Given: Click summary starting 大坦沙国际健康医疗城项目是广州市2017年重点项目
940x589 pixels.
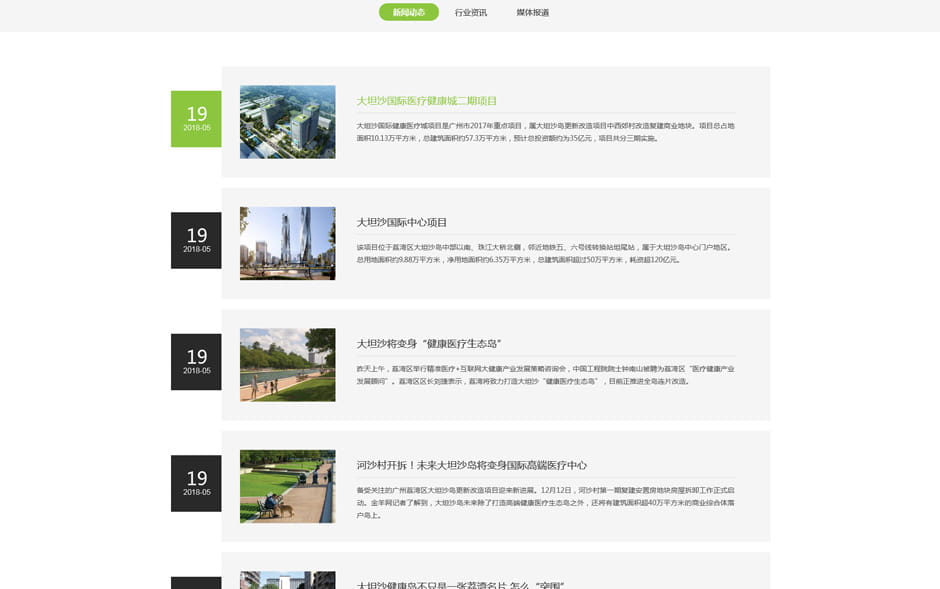Looking at the screenshot, I should pos(546,132).
